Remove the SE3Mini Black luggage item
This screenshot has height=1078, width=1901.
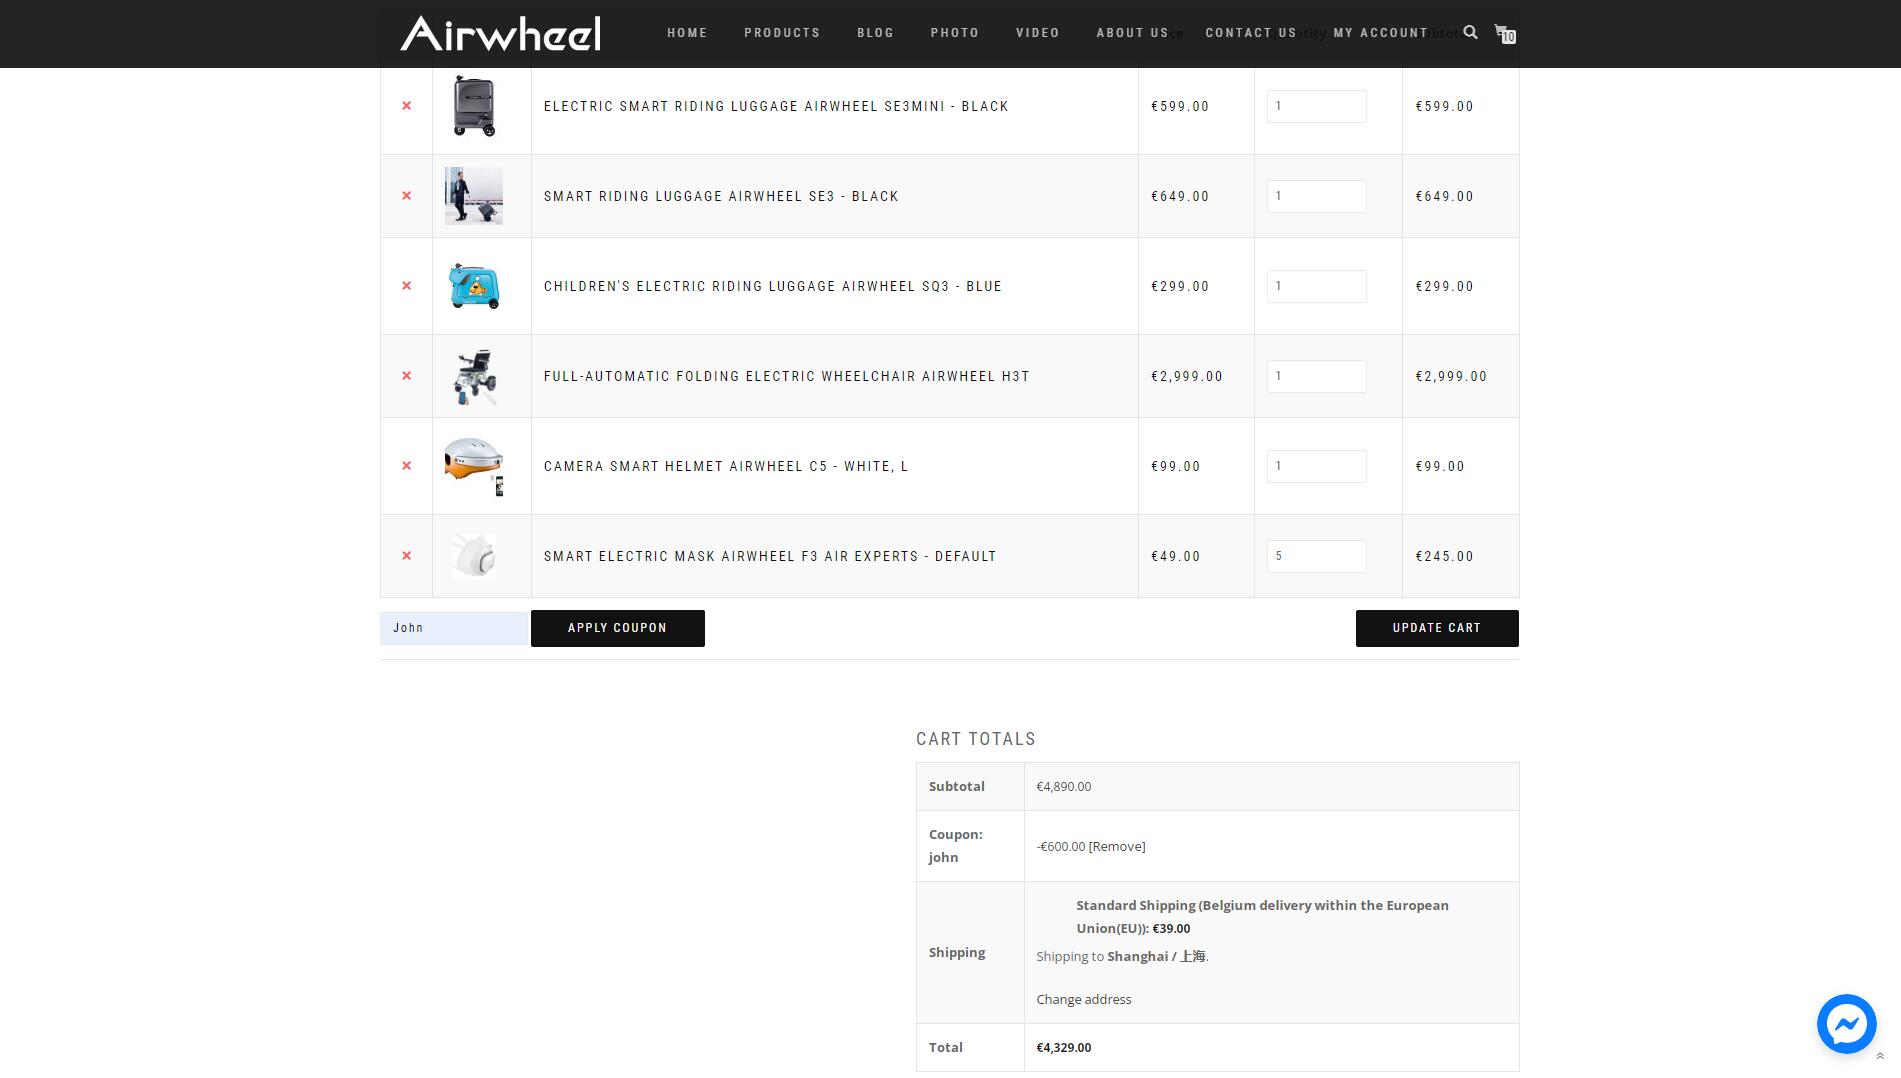coord(406,106)
